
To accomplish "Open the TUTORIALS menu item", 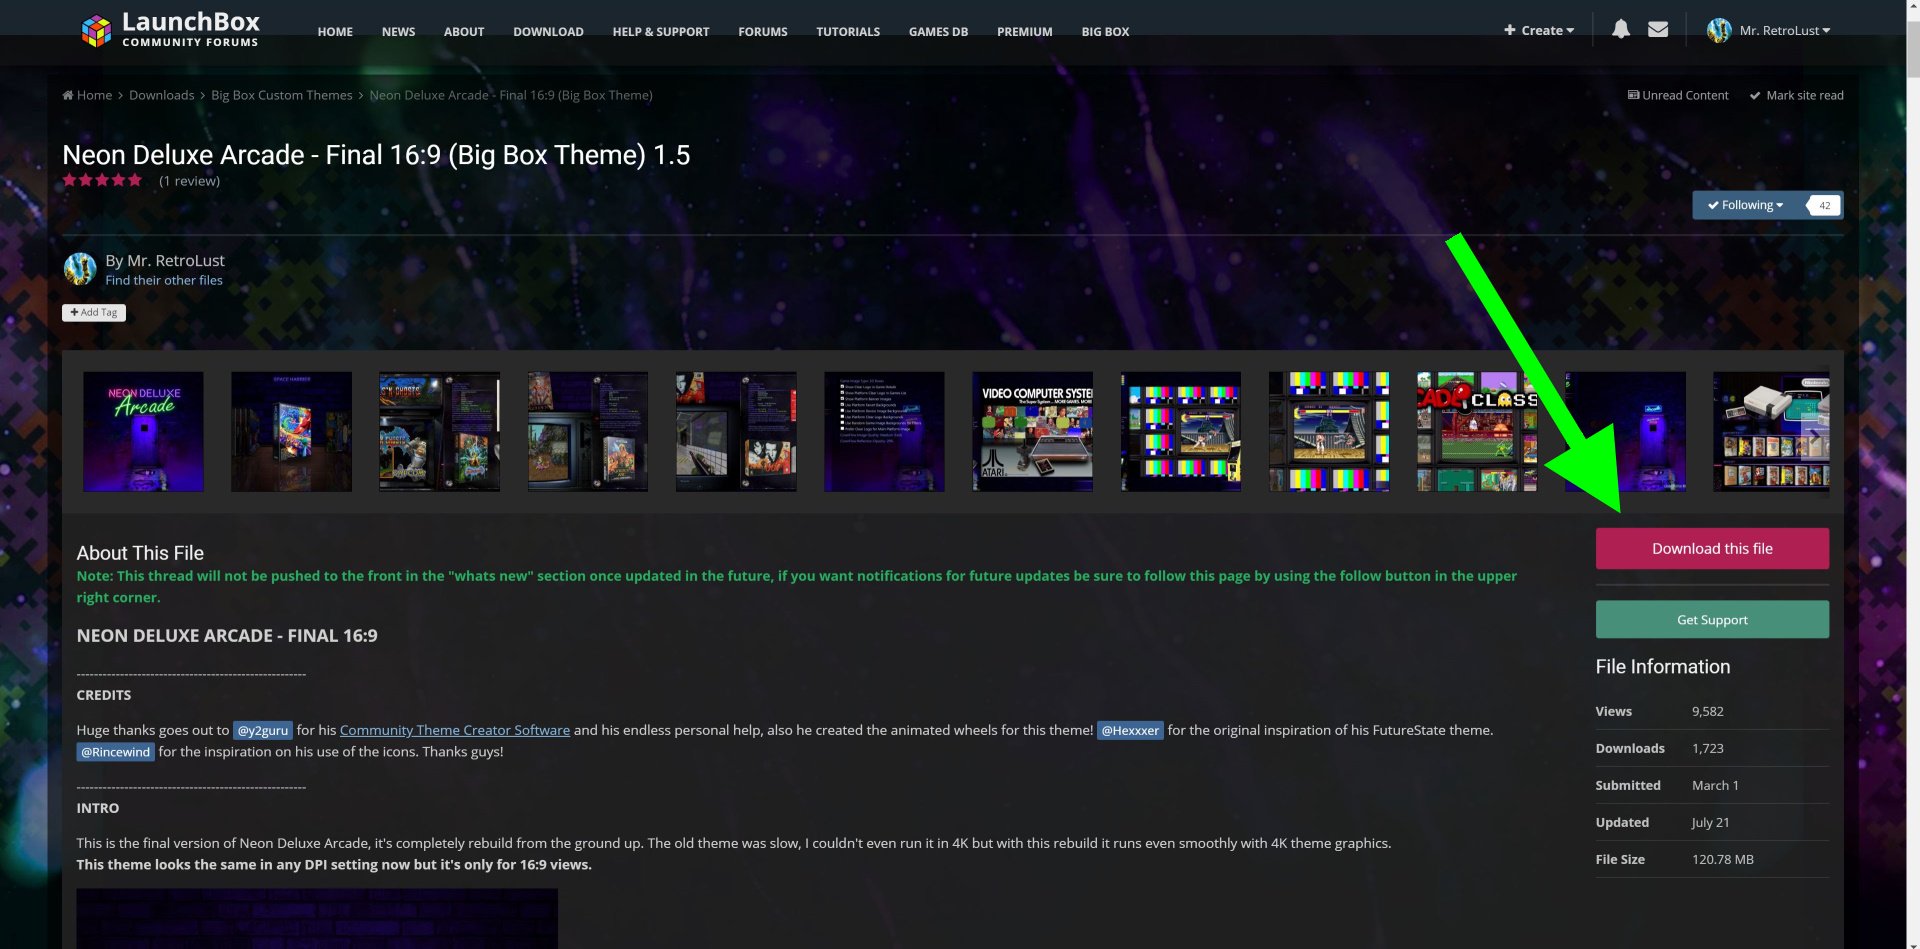I will tap(848, 32).
